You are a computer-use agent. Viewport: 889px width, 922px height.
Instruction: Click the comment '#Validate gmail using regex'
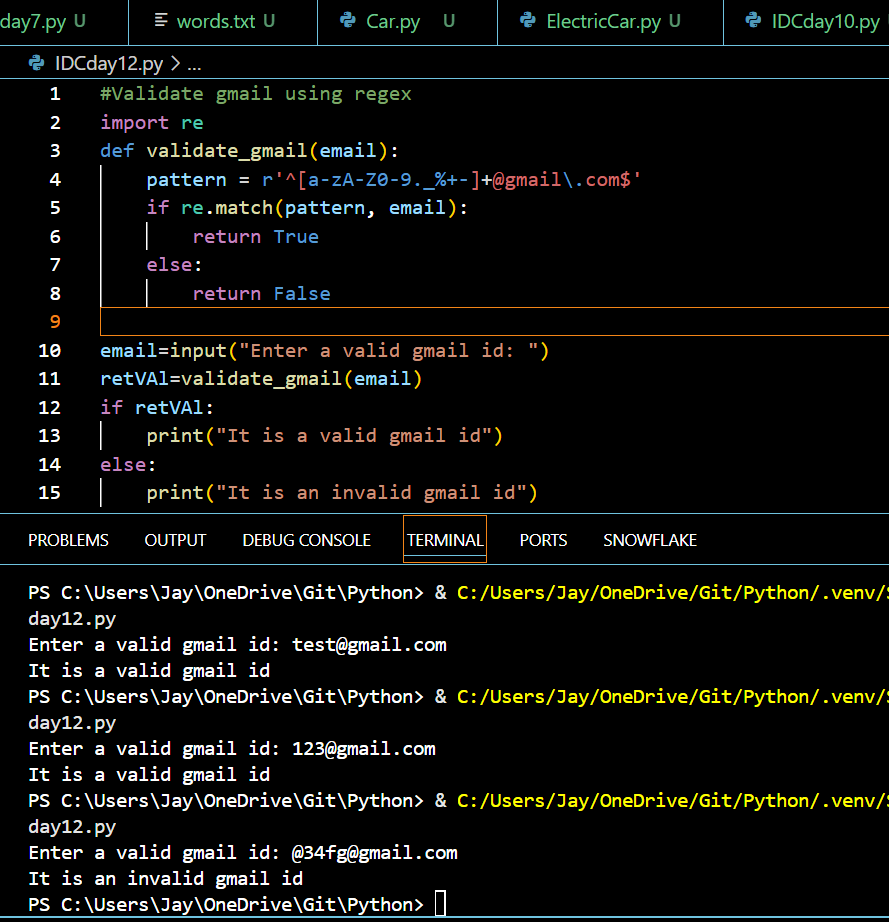click(256, 94)
